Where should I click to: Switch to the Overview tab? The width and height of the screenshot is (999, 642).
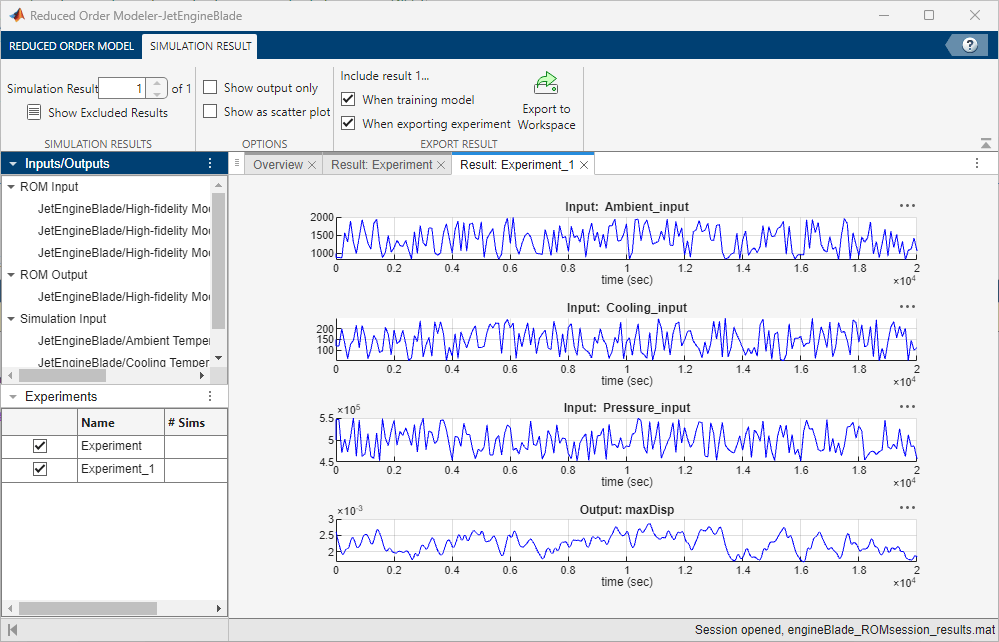[x=277, y=164]
